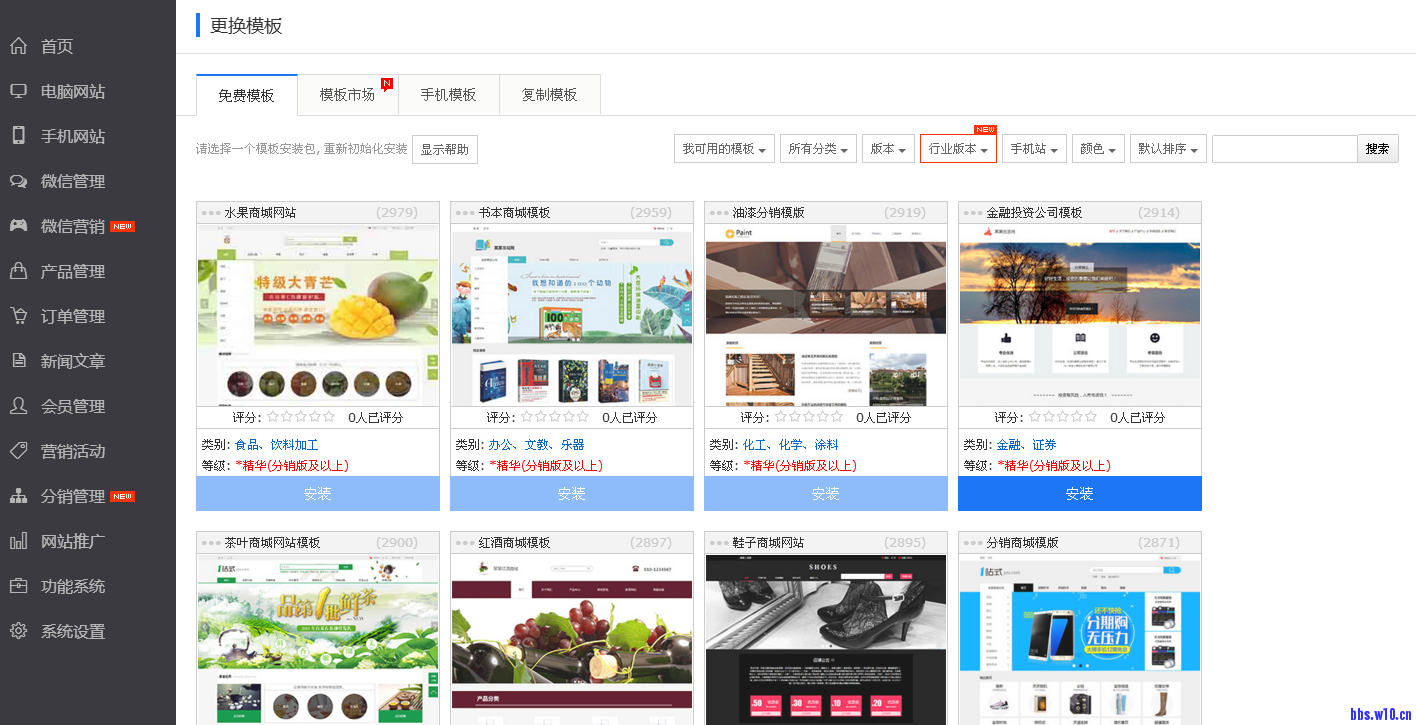Click the chat bubble icon for 微信管理
The width and height of the screenshot is (1416, 725).
pos(18,181)
